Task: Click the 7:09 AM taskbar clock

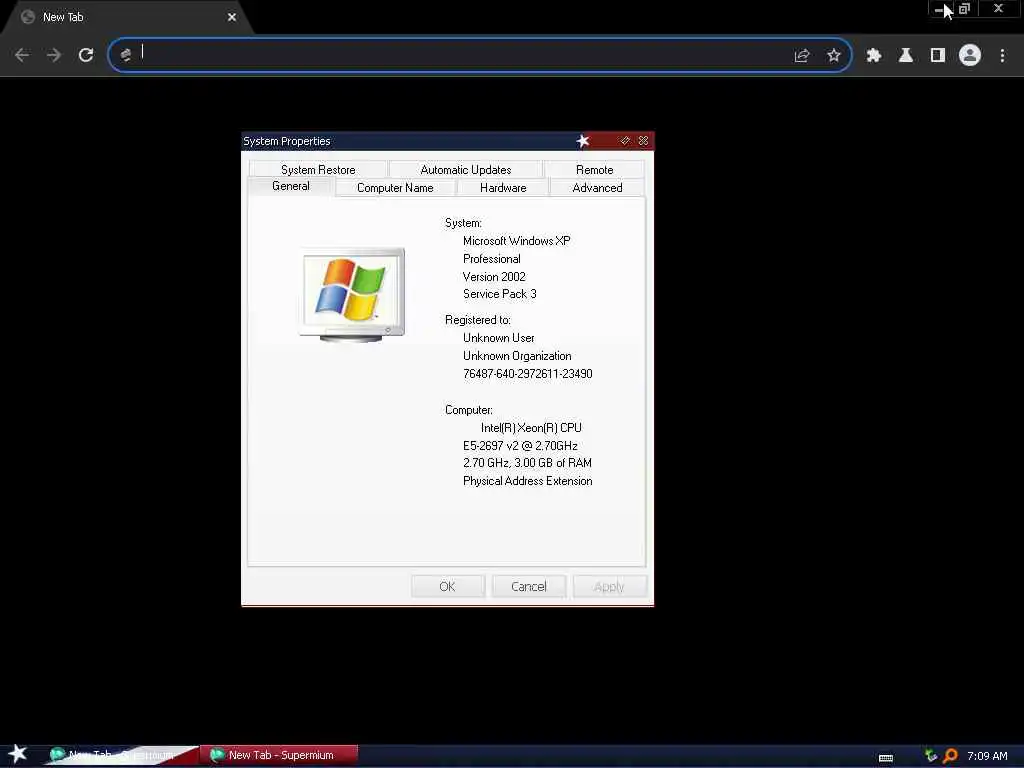Action: 987,756
